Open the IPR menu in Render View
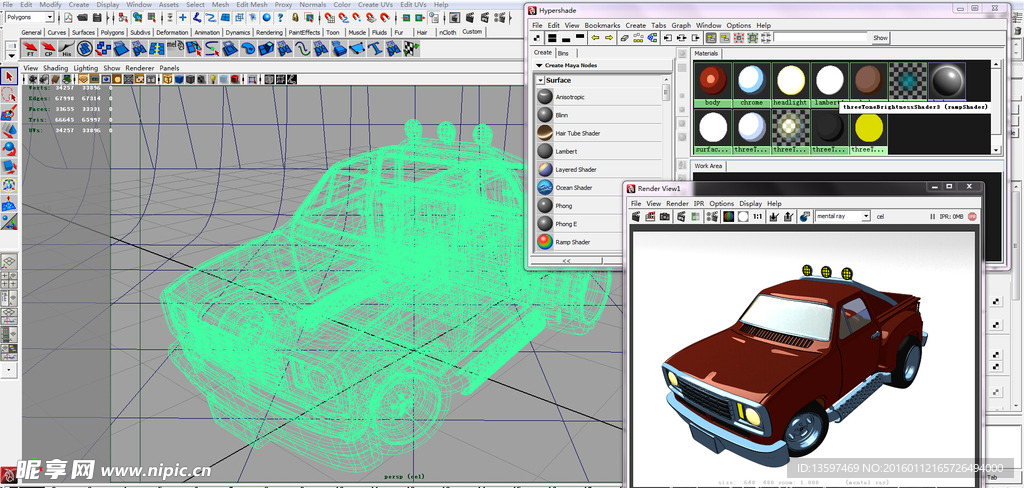The height and width of the screenshot is (488, 1024). [x=699, y=204]
